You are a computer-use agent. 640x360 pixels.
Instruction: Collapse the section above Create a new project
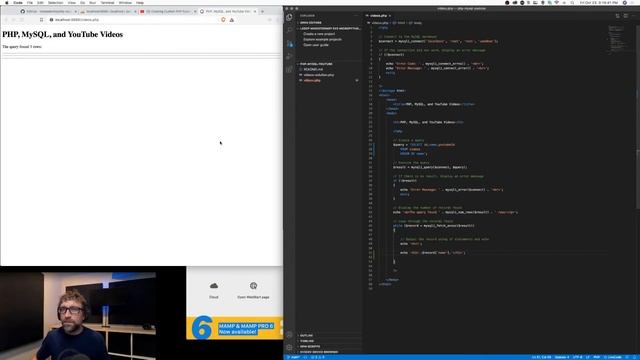[329, 29]
